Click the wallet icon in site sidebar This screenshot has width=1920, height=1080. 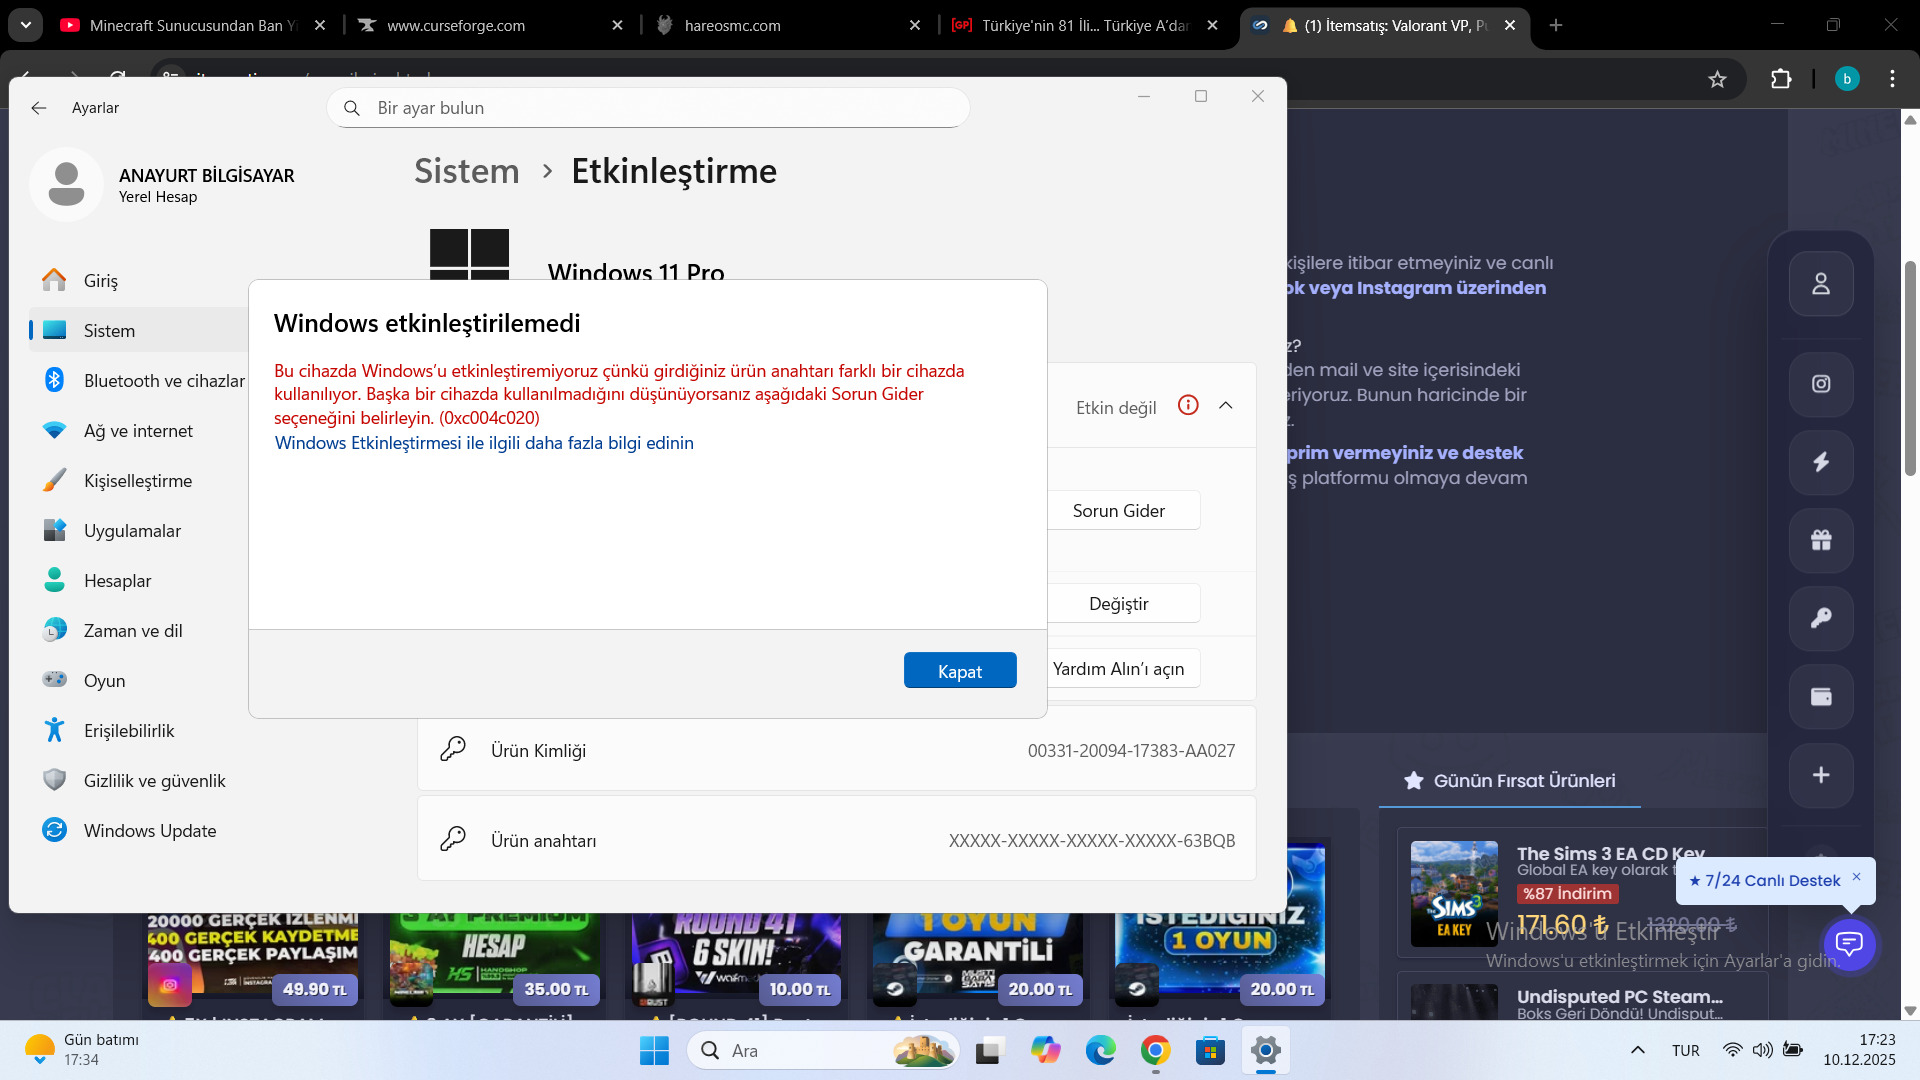point(1821,696)
